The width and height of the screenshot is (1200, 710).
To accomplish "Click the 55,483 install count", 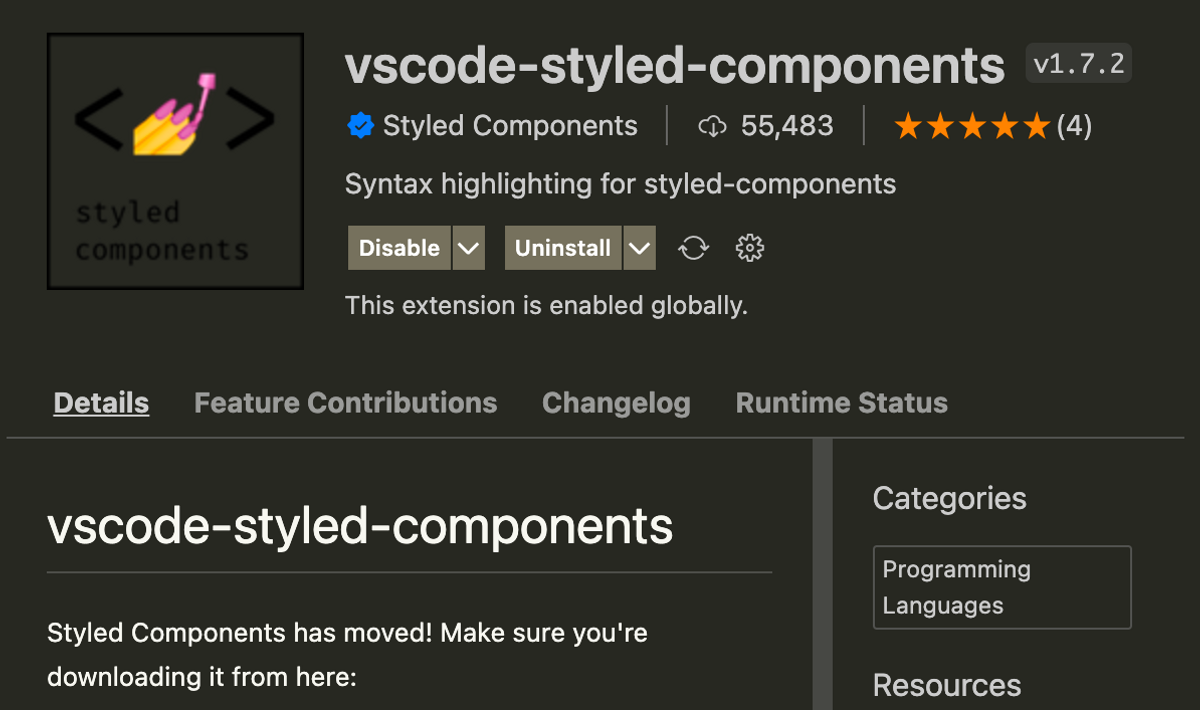I will click(787, 126).
